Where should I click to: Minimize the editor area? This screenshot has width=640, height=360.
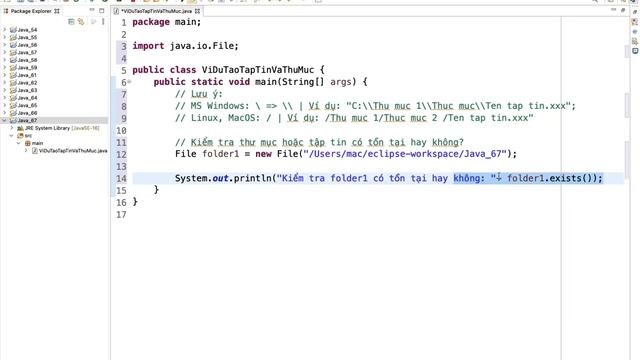(613, 10)
